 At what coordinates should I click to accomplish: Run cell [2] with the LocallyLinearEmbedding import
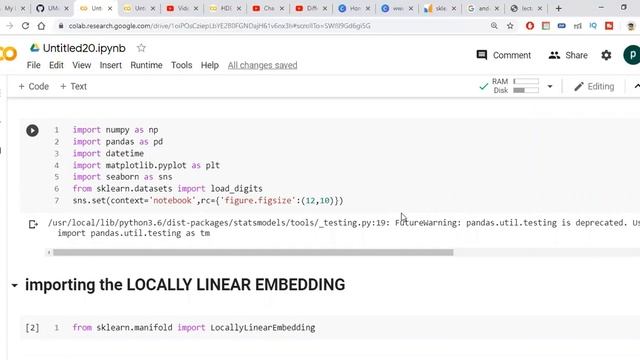click(x=33, y=328)
